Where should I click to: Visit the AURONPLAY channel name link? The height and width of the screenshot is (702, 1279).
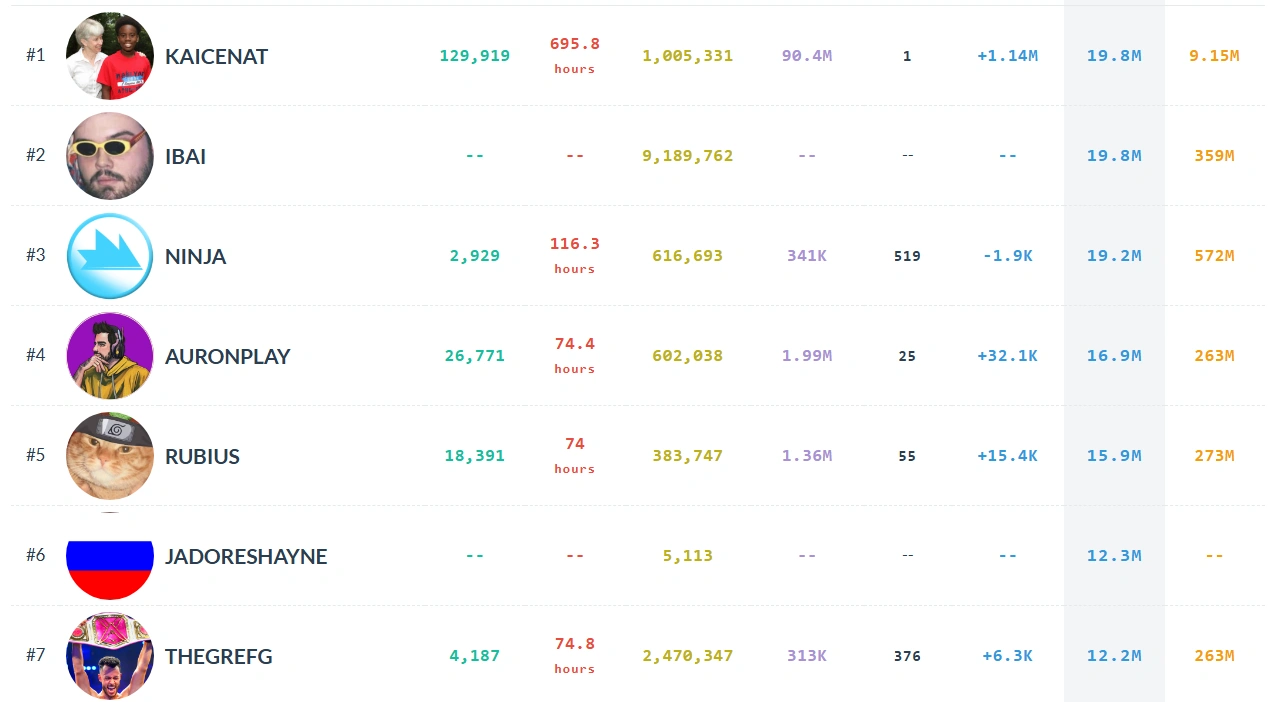(x=227, y=356)
